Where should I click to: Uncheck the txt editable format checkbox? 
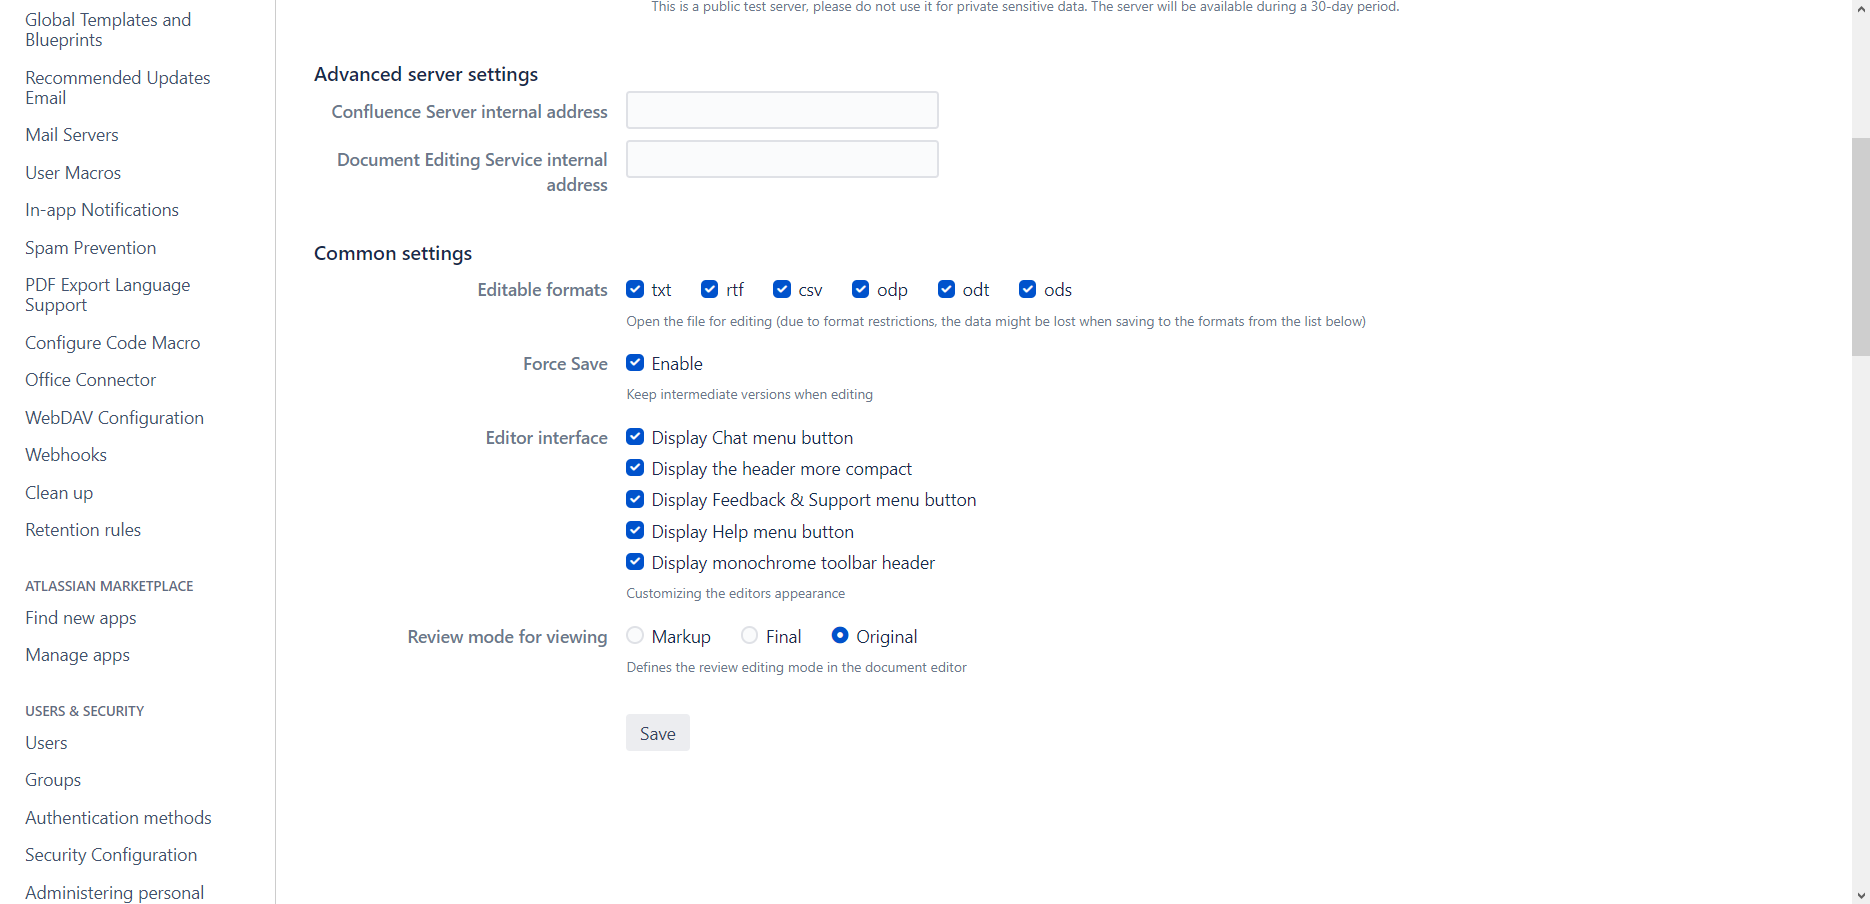point(635,290)
